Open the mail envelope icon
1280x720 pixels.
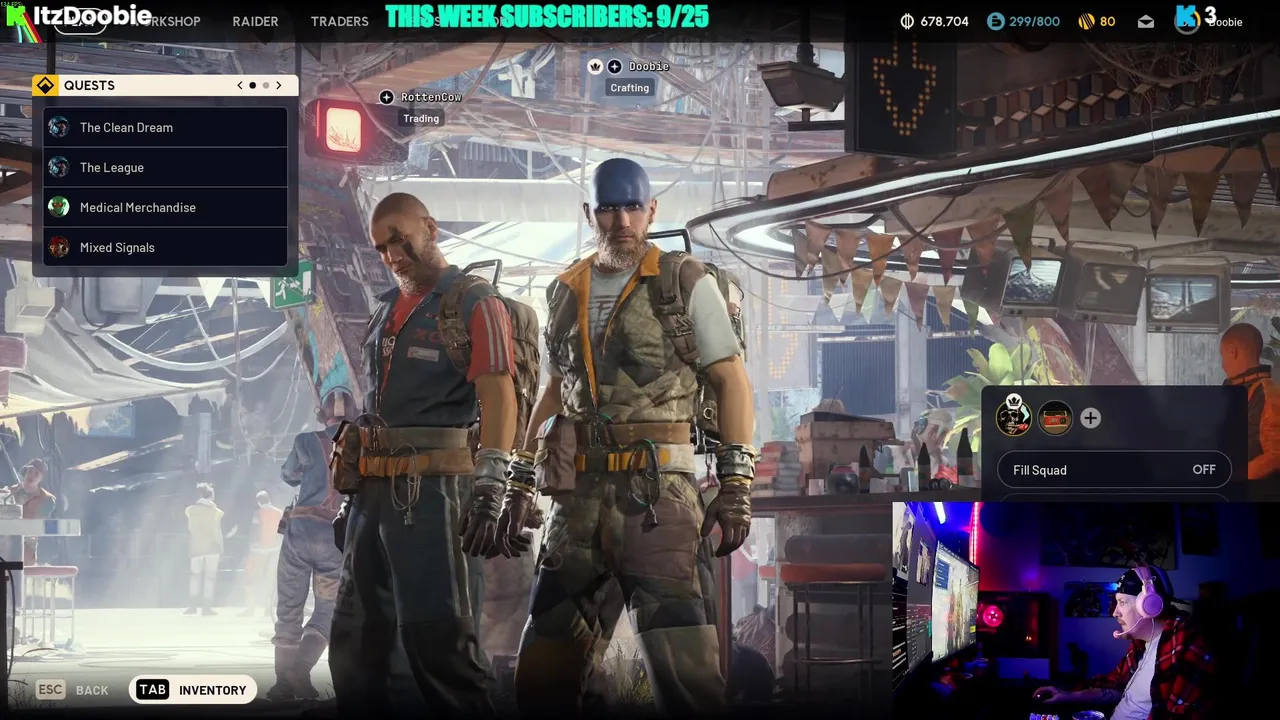[x=1146, y=21]
